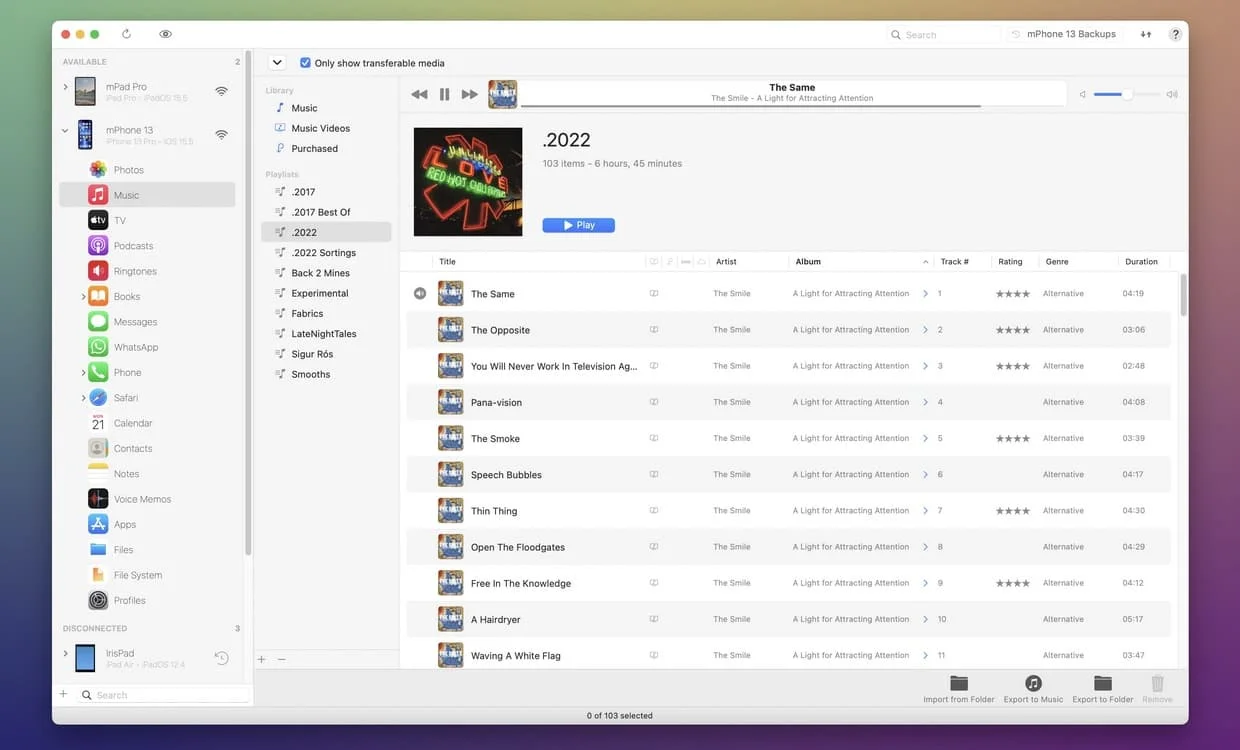1240x750 pixels.
Task: Click the remove playlist minus button
Action: tap(281, 659)
